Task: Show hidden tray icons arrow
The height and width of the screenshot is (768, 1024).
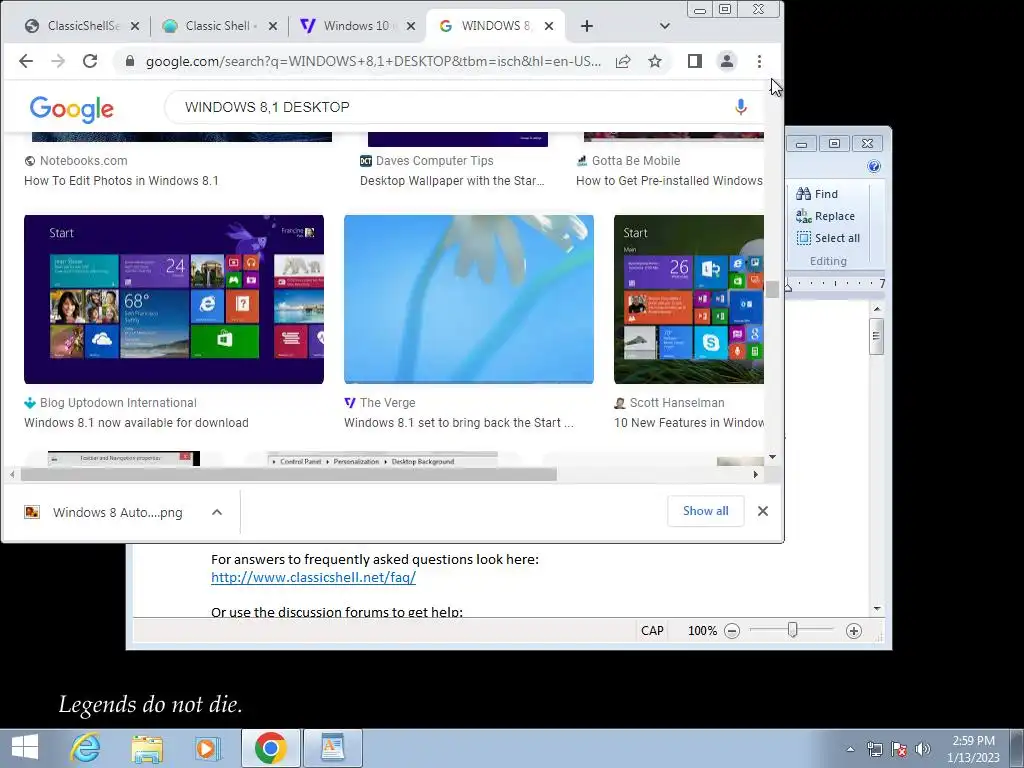Action: pos(850,749)
